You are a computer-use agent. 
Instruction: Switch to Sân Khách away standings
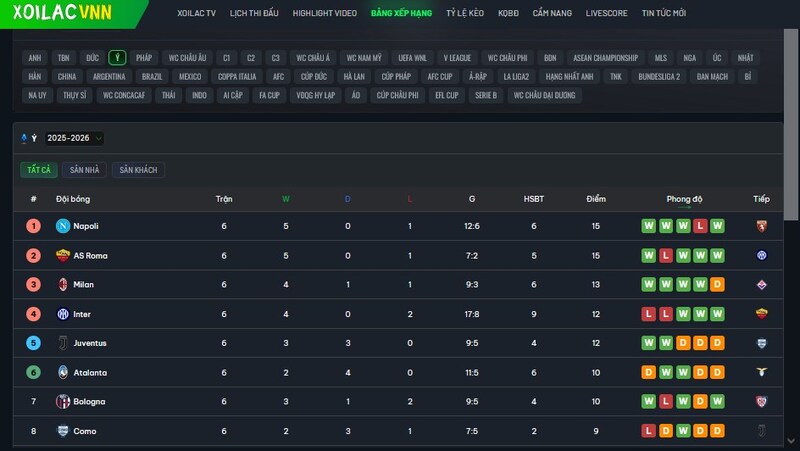pos(138,170)
